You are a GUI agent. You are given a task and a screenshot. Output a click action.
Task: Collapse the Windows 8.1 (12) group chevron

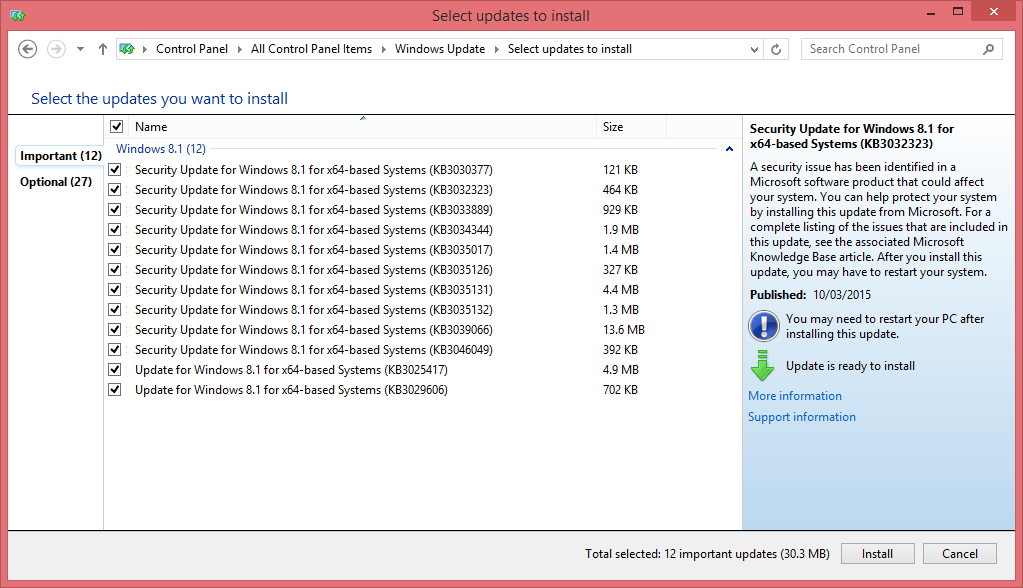(729, 149)
